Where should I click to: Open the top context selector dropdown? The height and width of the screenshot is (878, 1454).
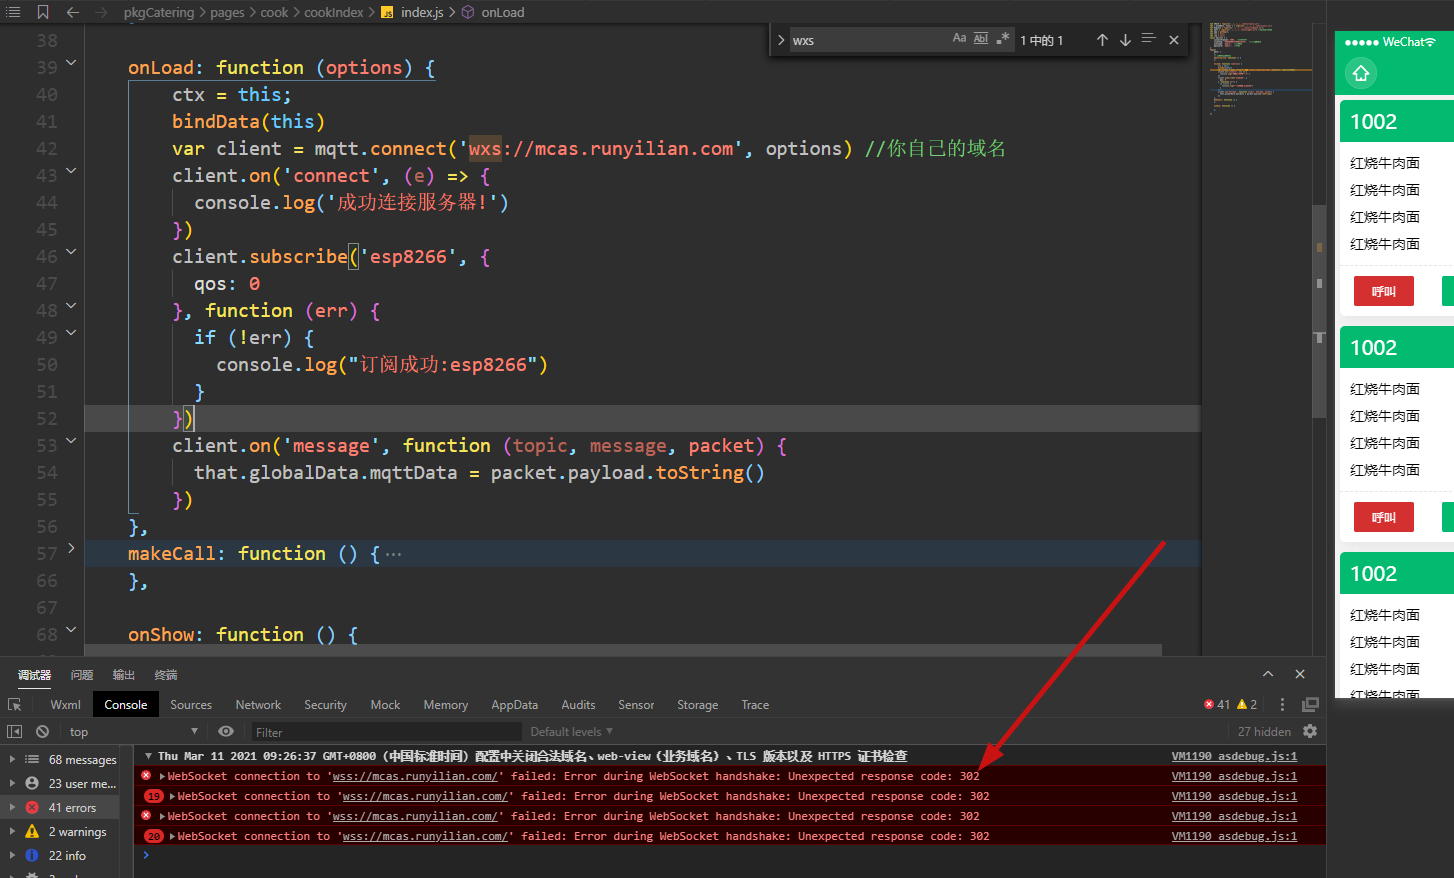pos(133,732)
